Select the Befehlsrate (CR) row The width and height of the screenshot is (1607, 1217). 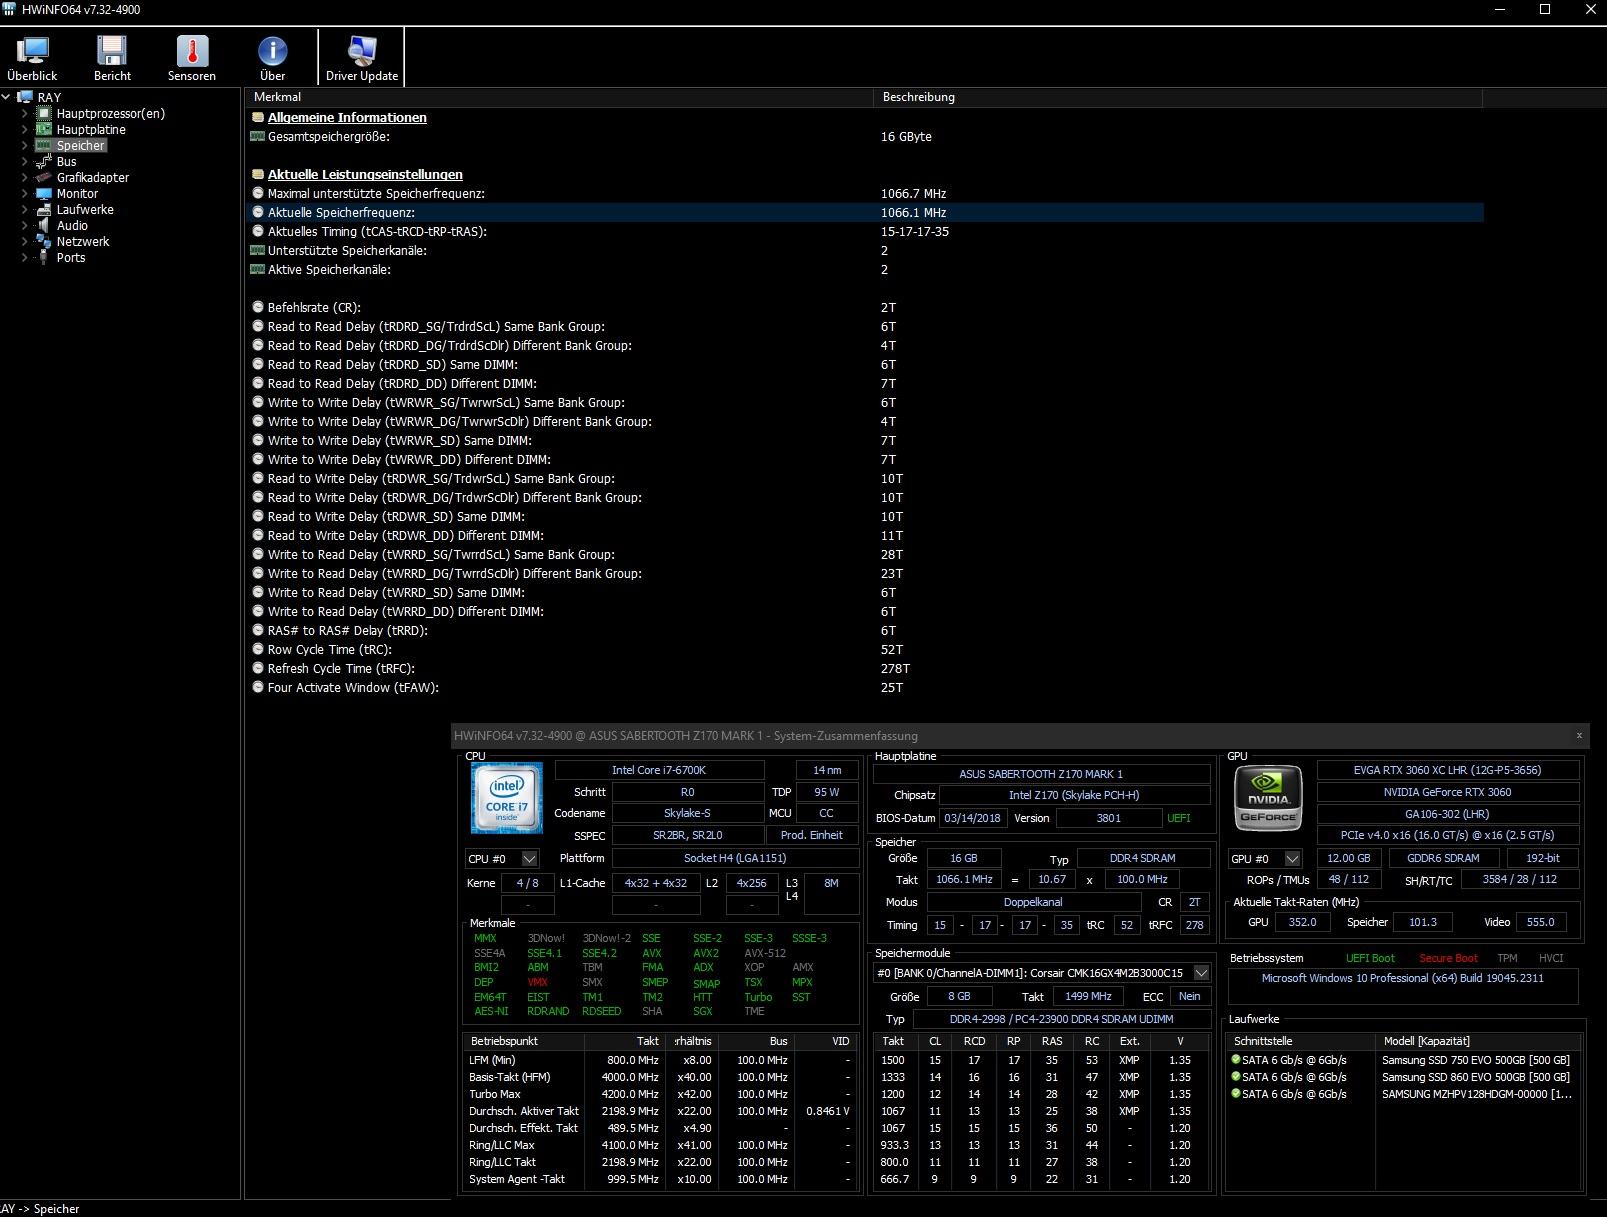pos(314,308)
